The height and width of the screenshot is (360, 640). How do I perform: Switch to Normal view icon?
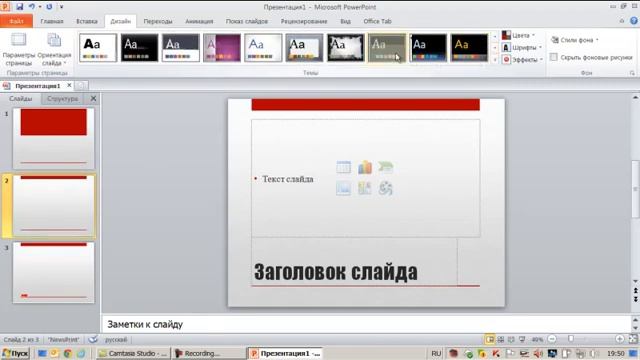(x=490, y=339)
